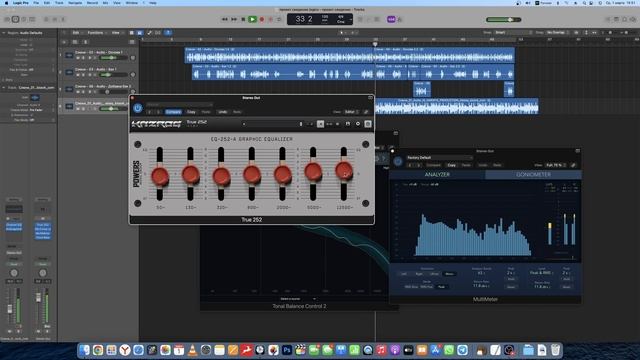Screen dimensions: 640x360
Task: Toggle the Metronome button
Action: pos(400,19)
